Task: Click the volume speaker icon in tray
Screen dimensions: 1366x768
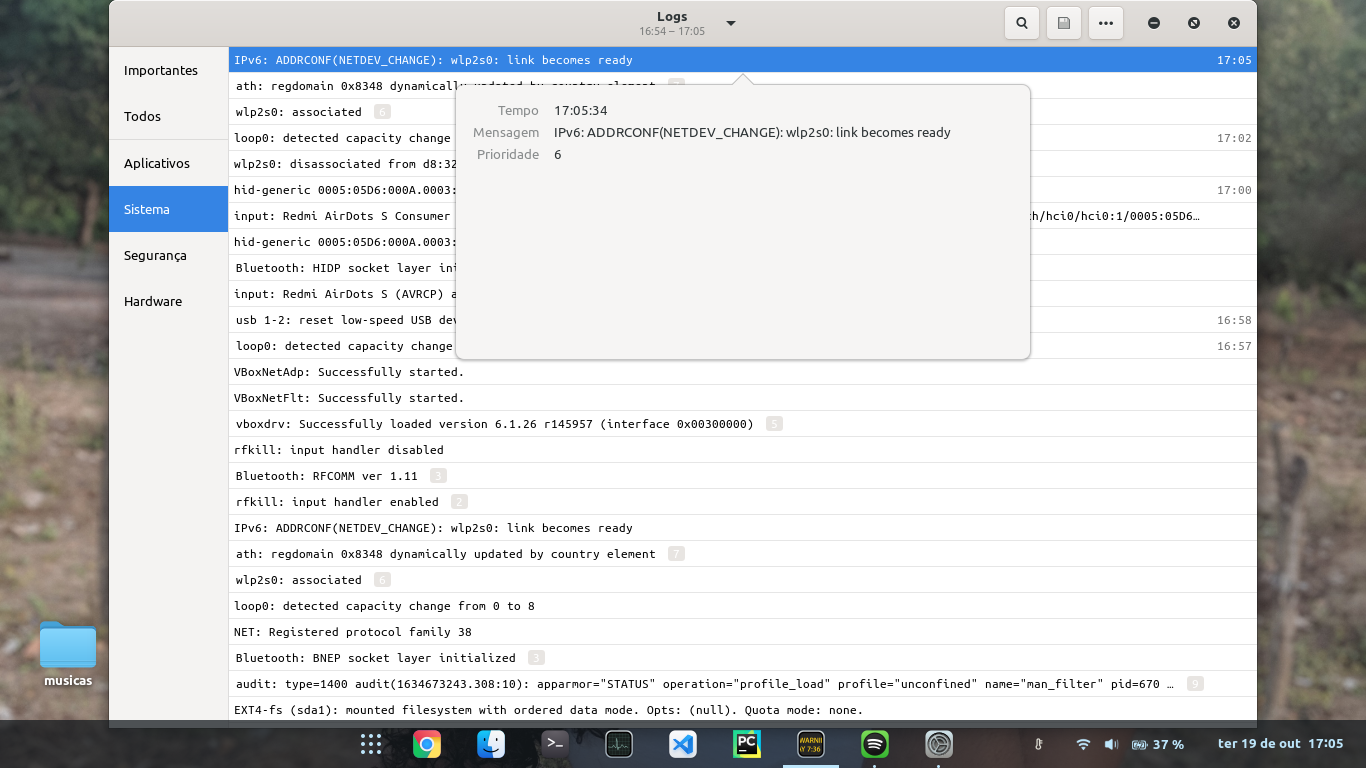Action: click(x=1110, y=744)
